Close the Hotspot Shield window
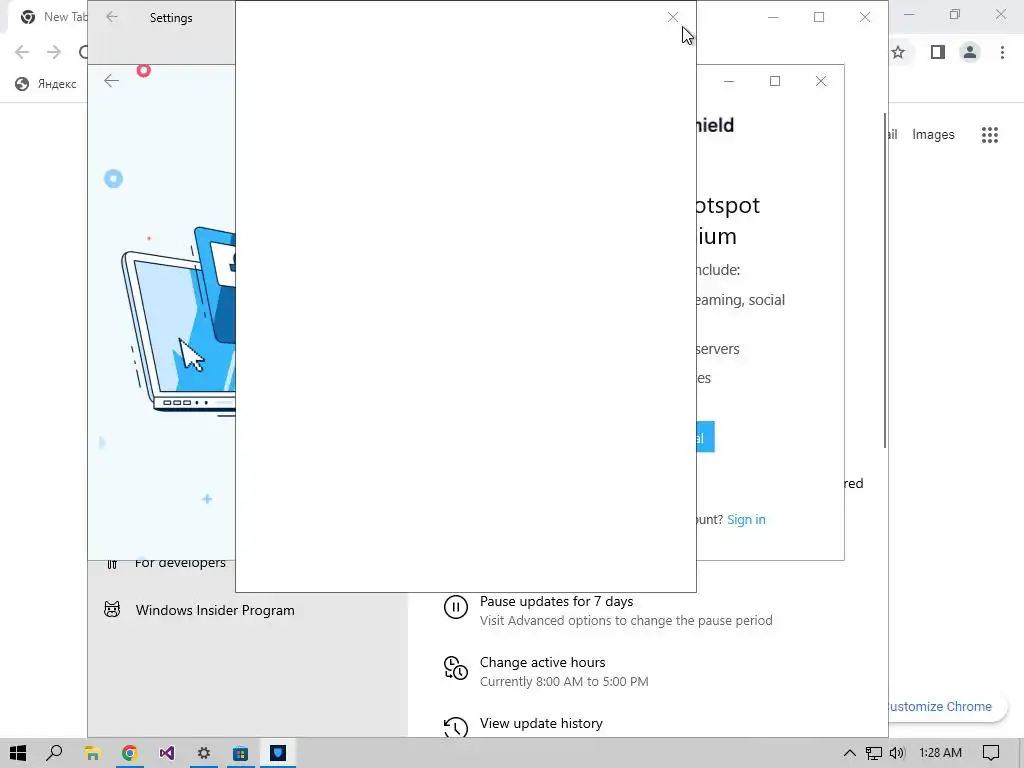 coord(821,81)
